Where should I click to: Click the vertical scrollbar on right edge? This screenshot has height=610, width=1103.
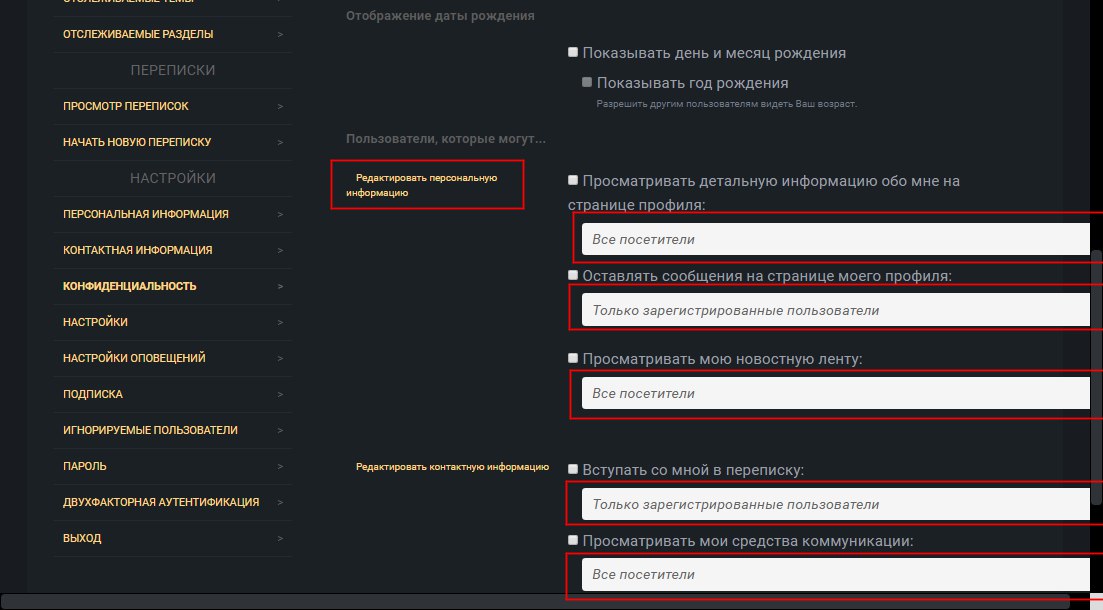coord(1097,376)
